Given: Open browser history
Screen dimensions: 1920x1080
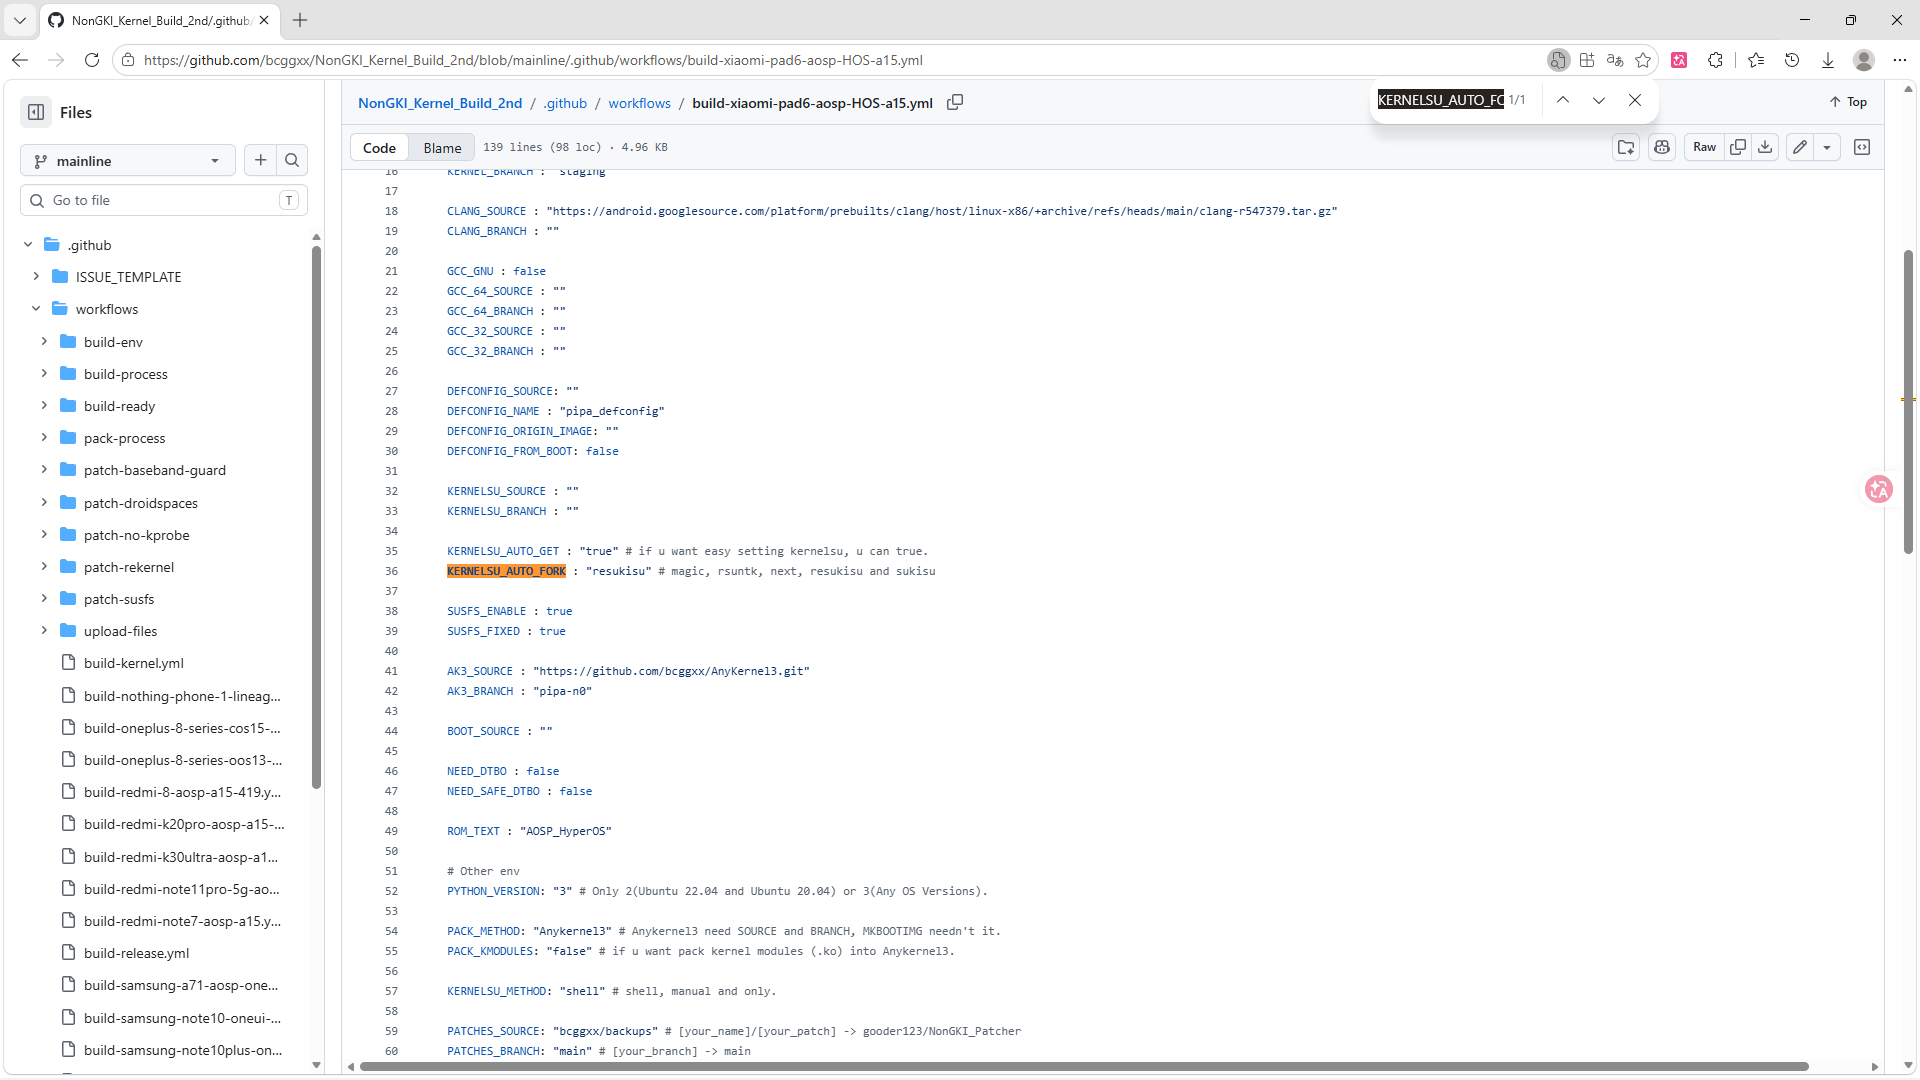Looking at the screenshot, I should tap(1792, 60).
